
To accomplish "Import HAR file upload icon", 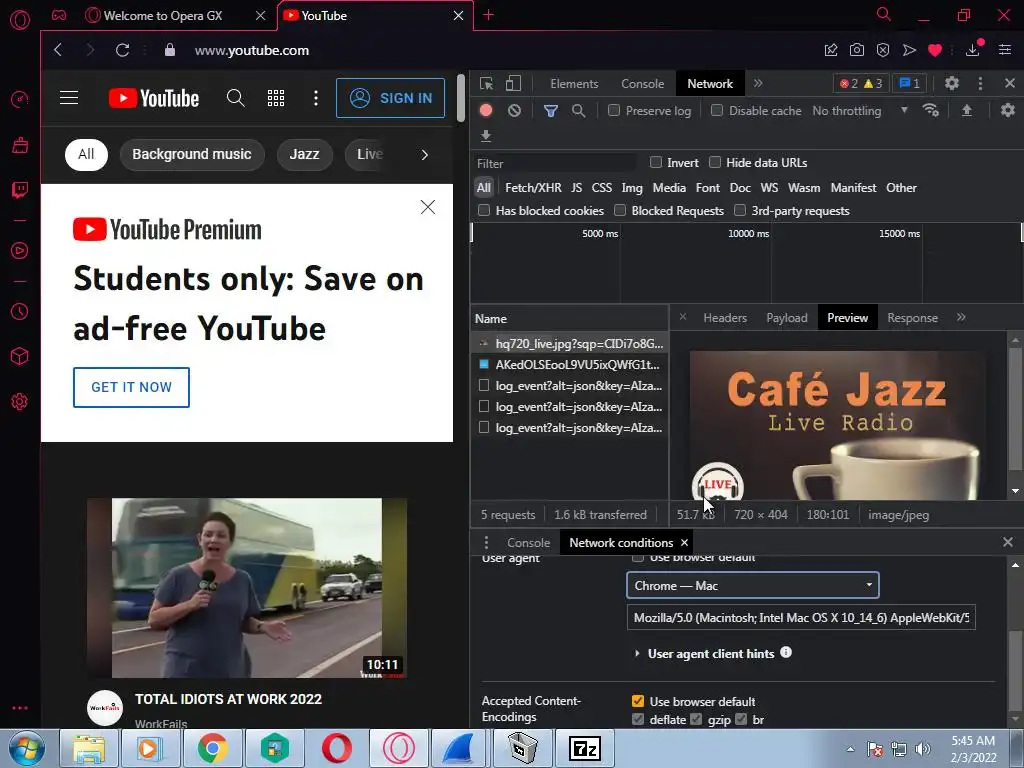I will [x=967, y=110].
